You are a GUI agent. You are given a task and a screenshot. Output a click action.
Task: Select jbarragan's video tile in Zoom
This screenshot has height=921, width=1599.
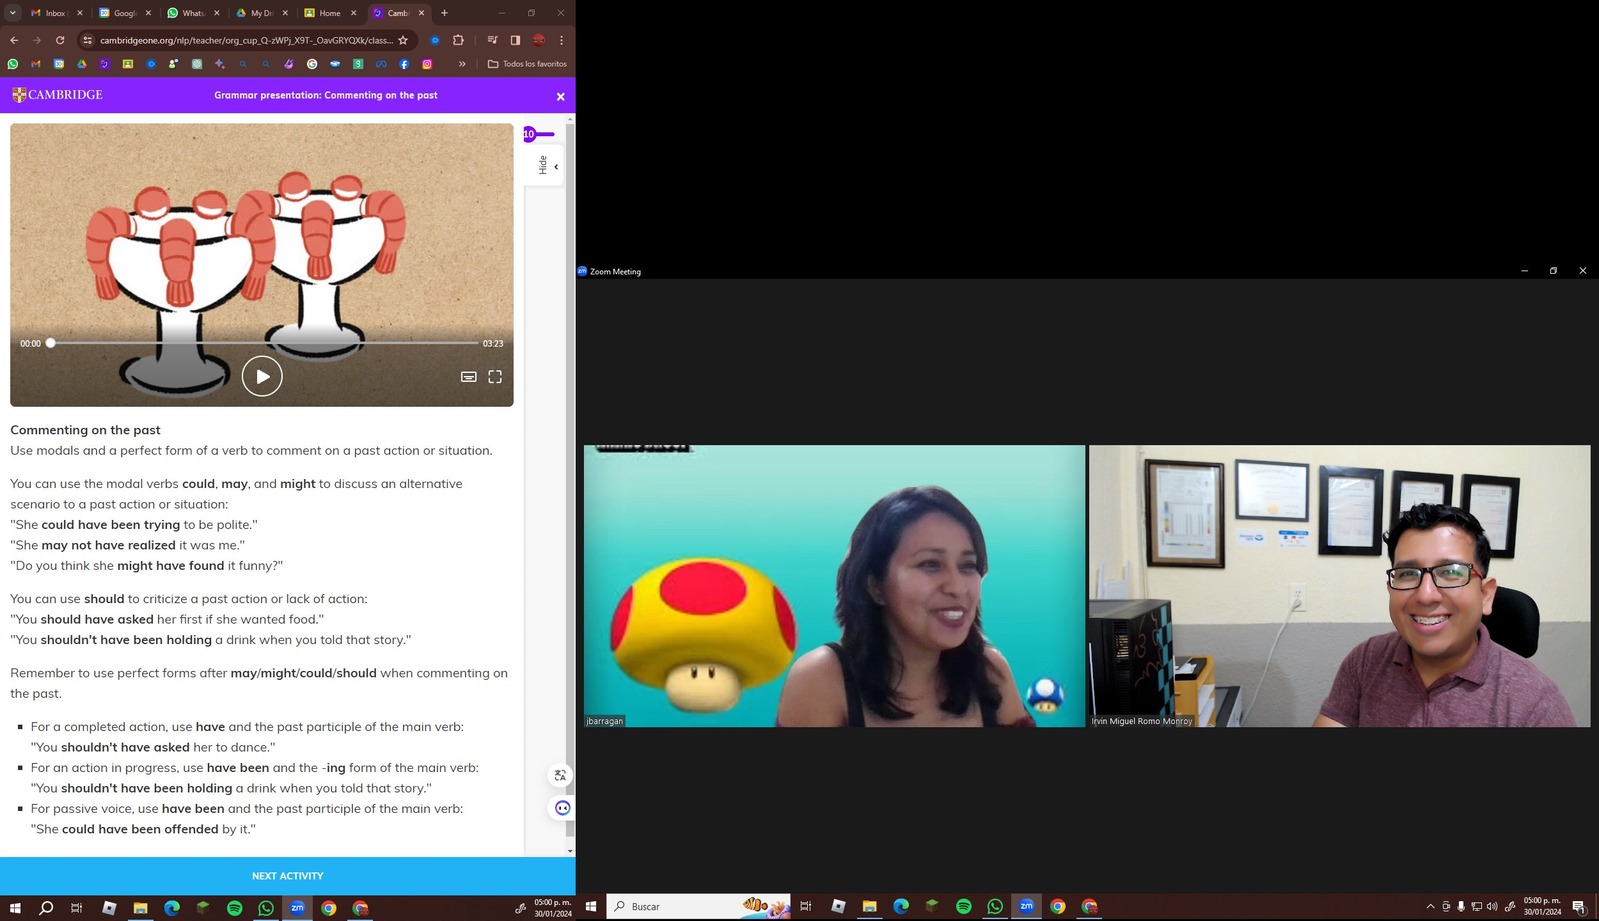[834, 586]
